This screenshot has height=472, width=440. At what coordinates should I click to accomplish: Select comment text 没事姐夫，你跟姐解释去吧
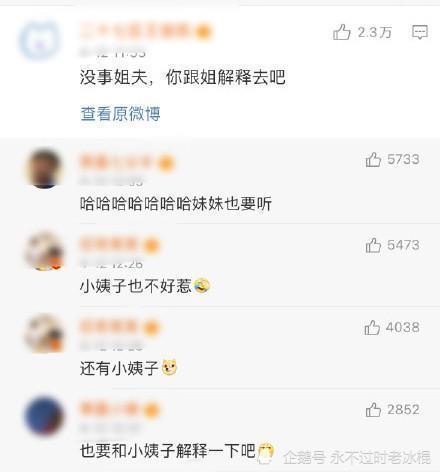coord(183,77)
